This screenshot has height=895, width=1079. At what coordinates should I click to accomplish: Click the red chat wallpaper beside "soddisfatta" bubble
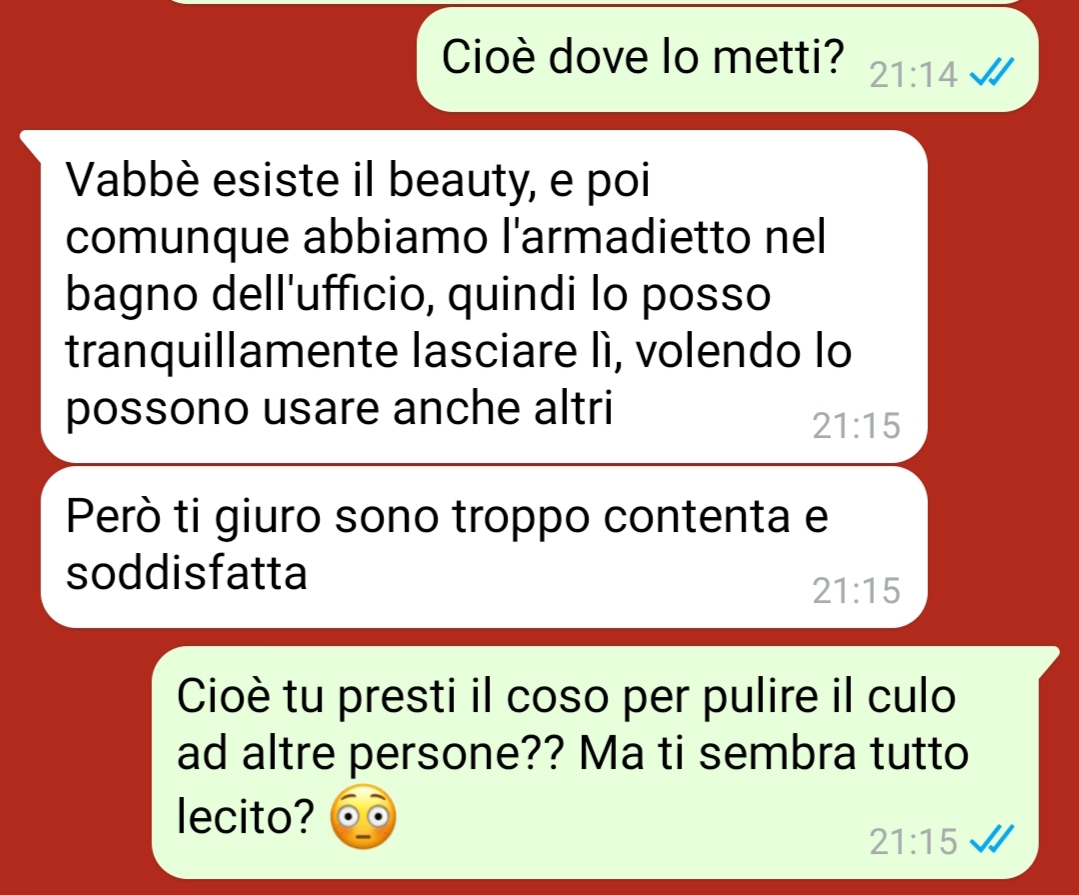(x=1001, y=547)
